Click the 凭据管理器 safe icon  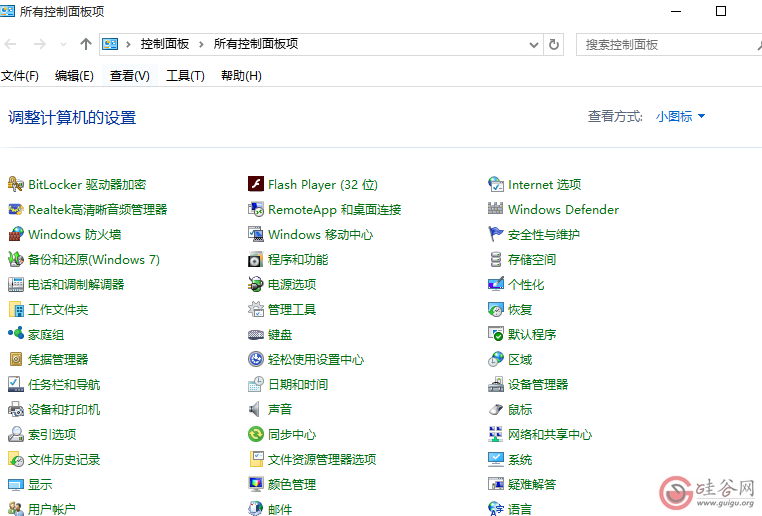tap(16, 360)
